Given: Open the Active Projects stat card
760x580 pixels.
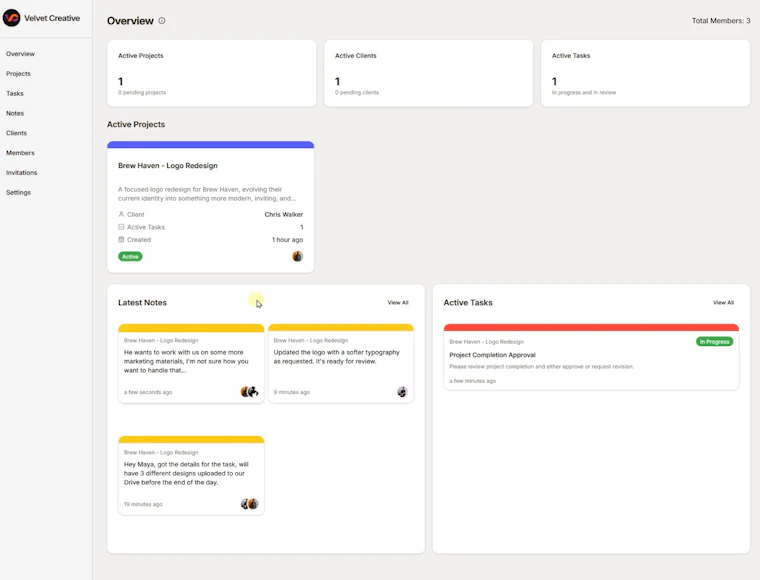Looking at the screenshot, I should tap(212, 73).
